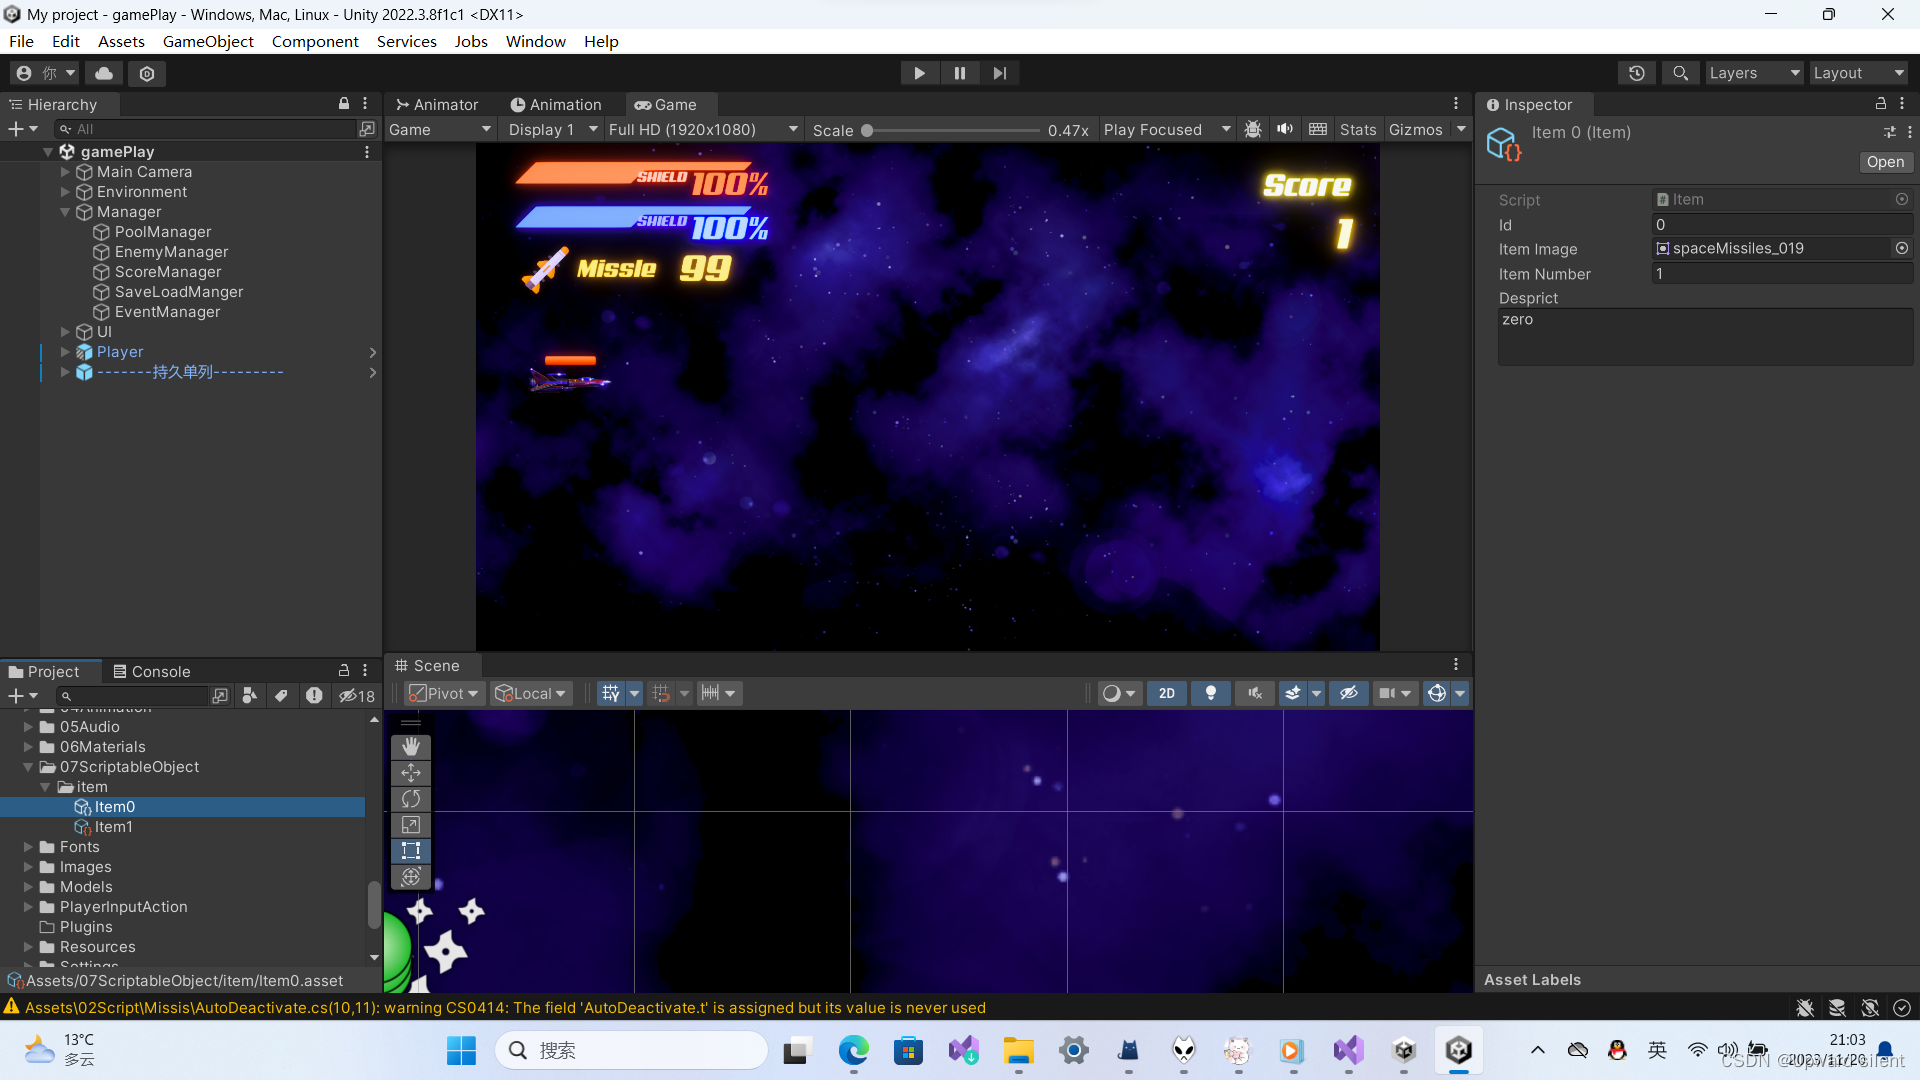Select the Move tool in Scene toolbar

click(x=410, y=772)
